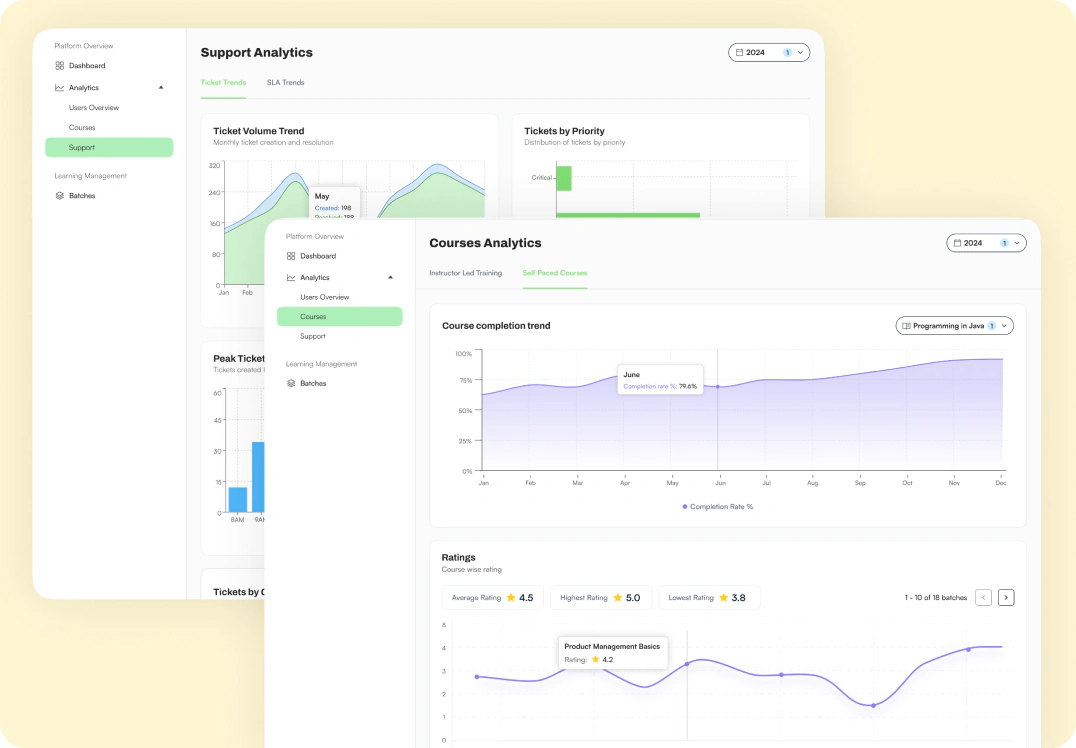This screenshot has width=1076, height=748.
Task: Click the Tickets by Priority heading
Action: tap(564, 131)
